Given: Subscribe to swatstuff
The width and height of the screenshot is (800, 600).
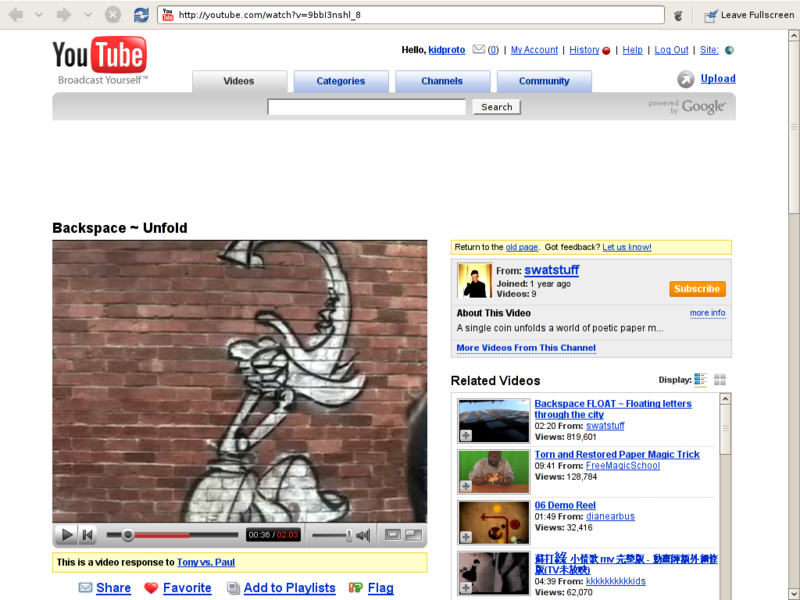Looking at the screenshot, I should pos(697,289).
